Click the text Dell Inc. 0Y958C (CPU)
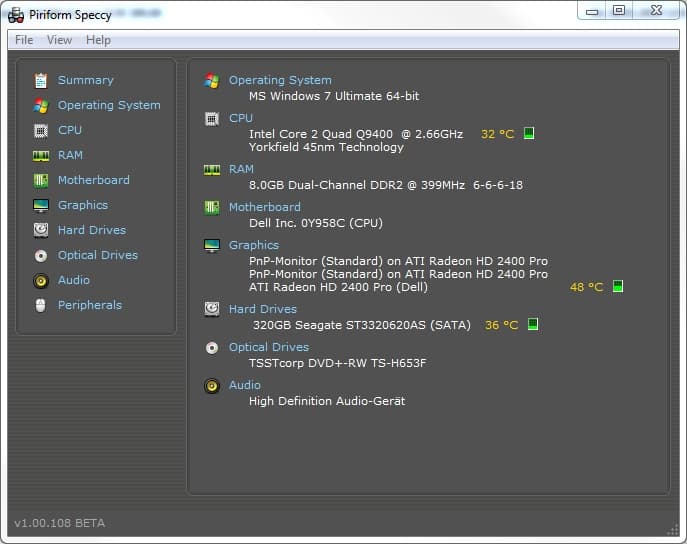Screen dimensions: 687x544 coord(316,223)
